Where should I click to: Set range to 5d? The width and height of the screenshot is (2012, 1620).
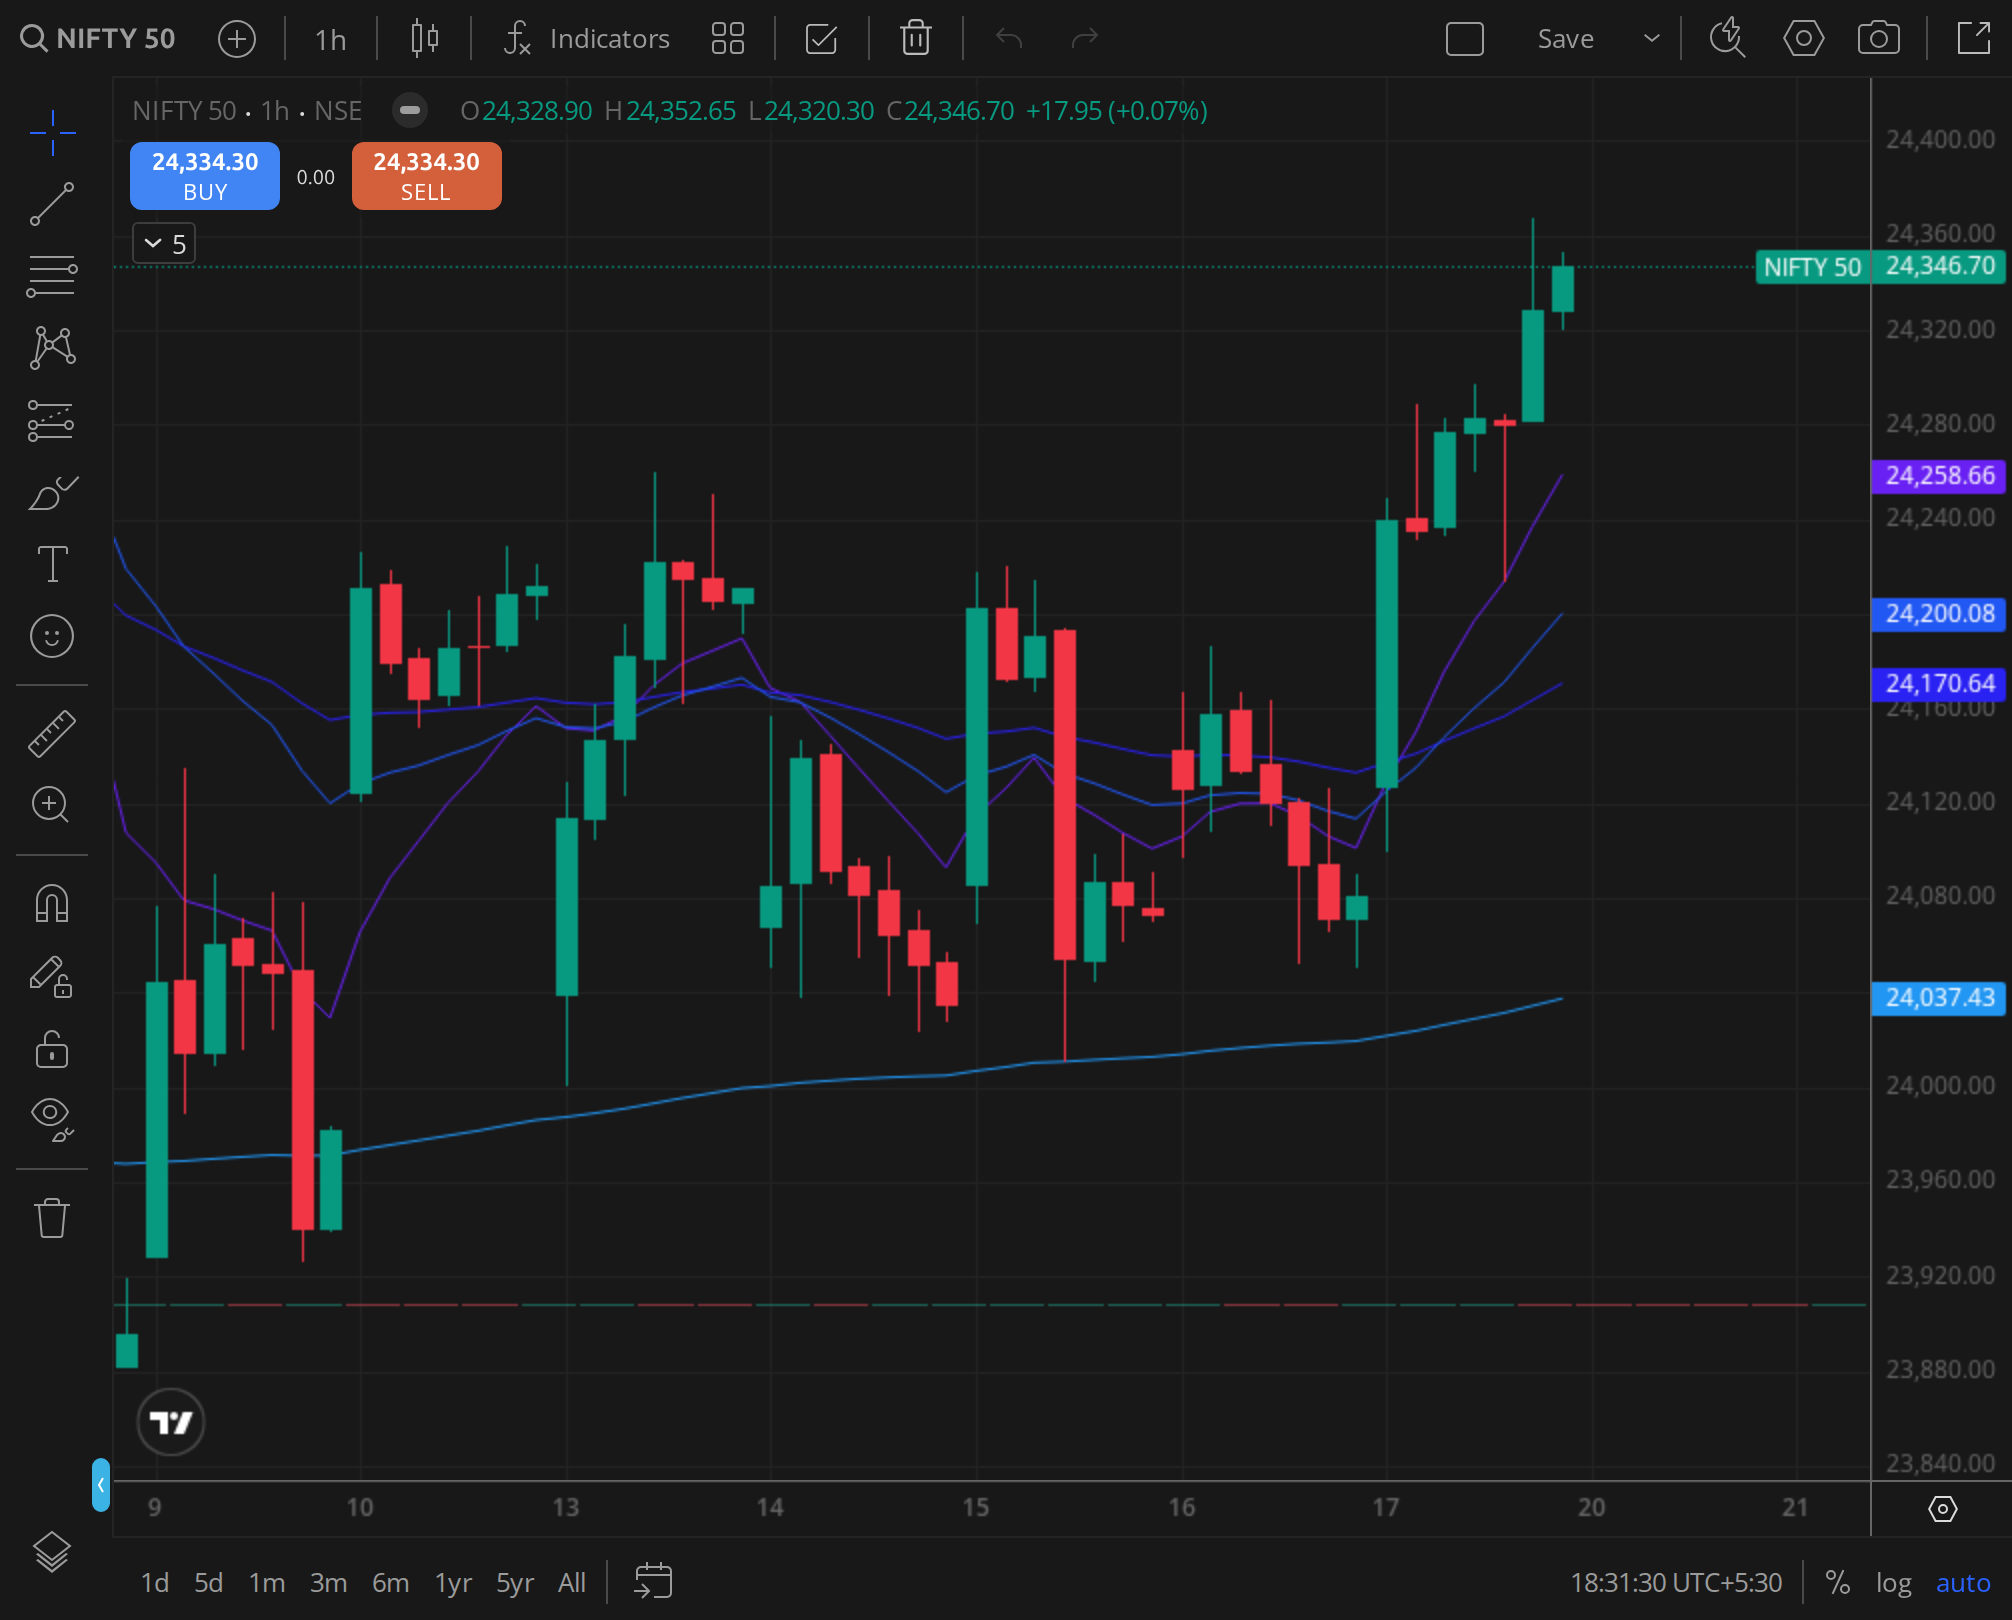click(208, 1583)
